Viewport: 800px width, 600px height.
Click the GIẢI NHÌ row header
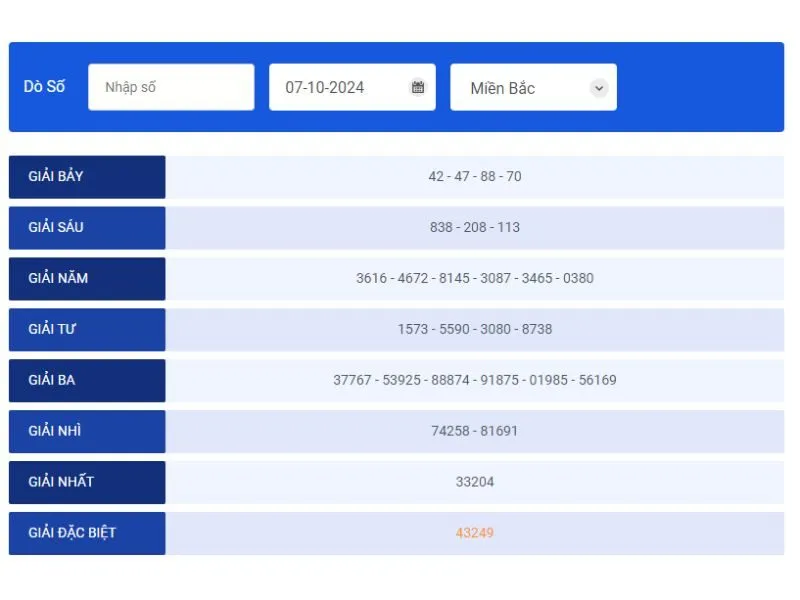(87, 432)
